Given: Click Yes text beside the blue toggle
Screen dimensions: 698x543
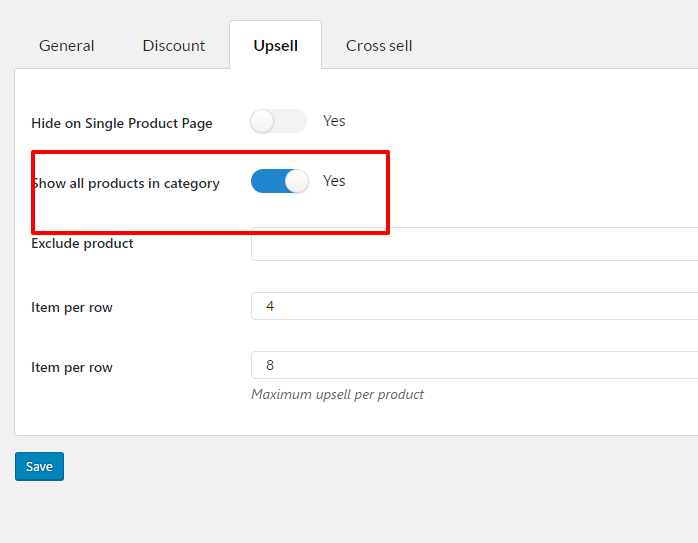Looking at the screenshot, I should 334,181.
